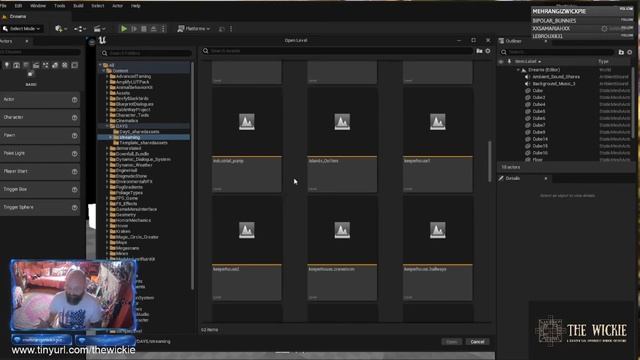Click the Outliner search field
This screenshot has width=640, height=360.
click(557, 52)
